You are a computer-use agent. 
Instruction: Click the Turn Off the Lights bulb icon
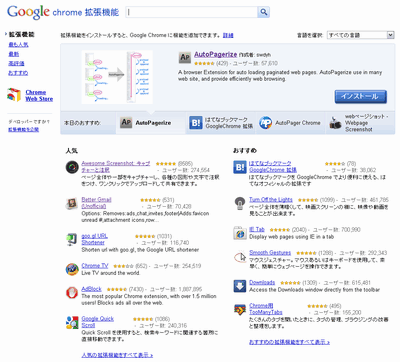pyautogui.click(x=240, y=203)
